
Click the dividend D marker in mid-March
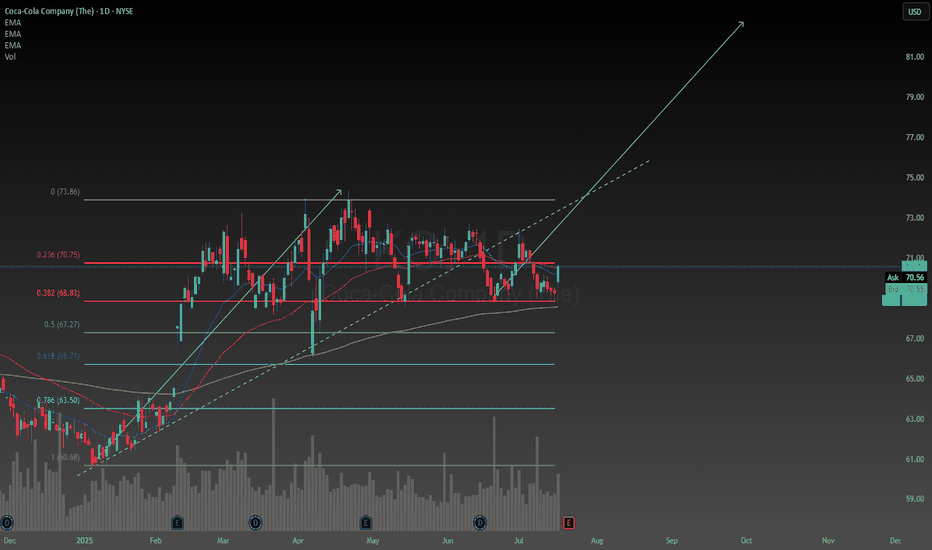coord(256,523)
